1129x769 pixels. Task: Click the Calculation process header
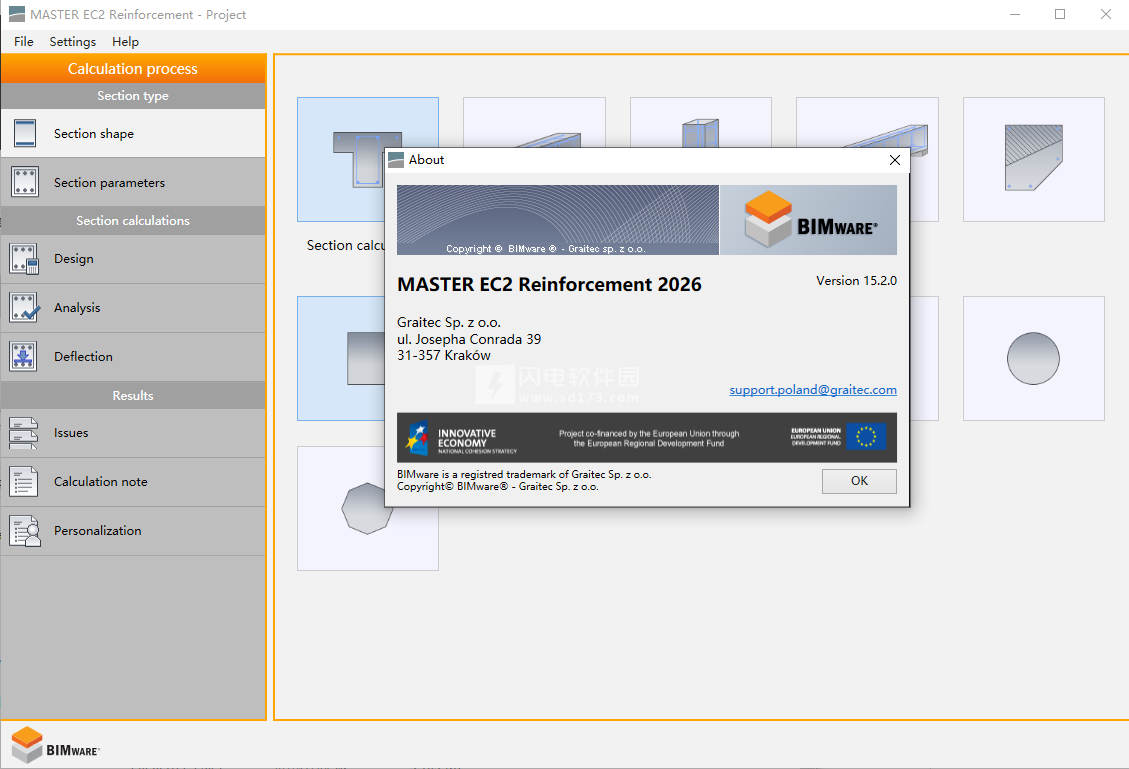[x=133, y=69]
